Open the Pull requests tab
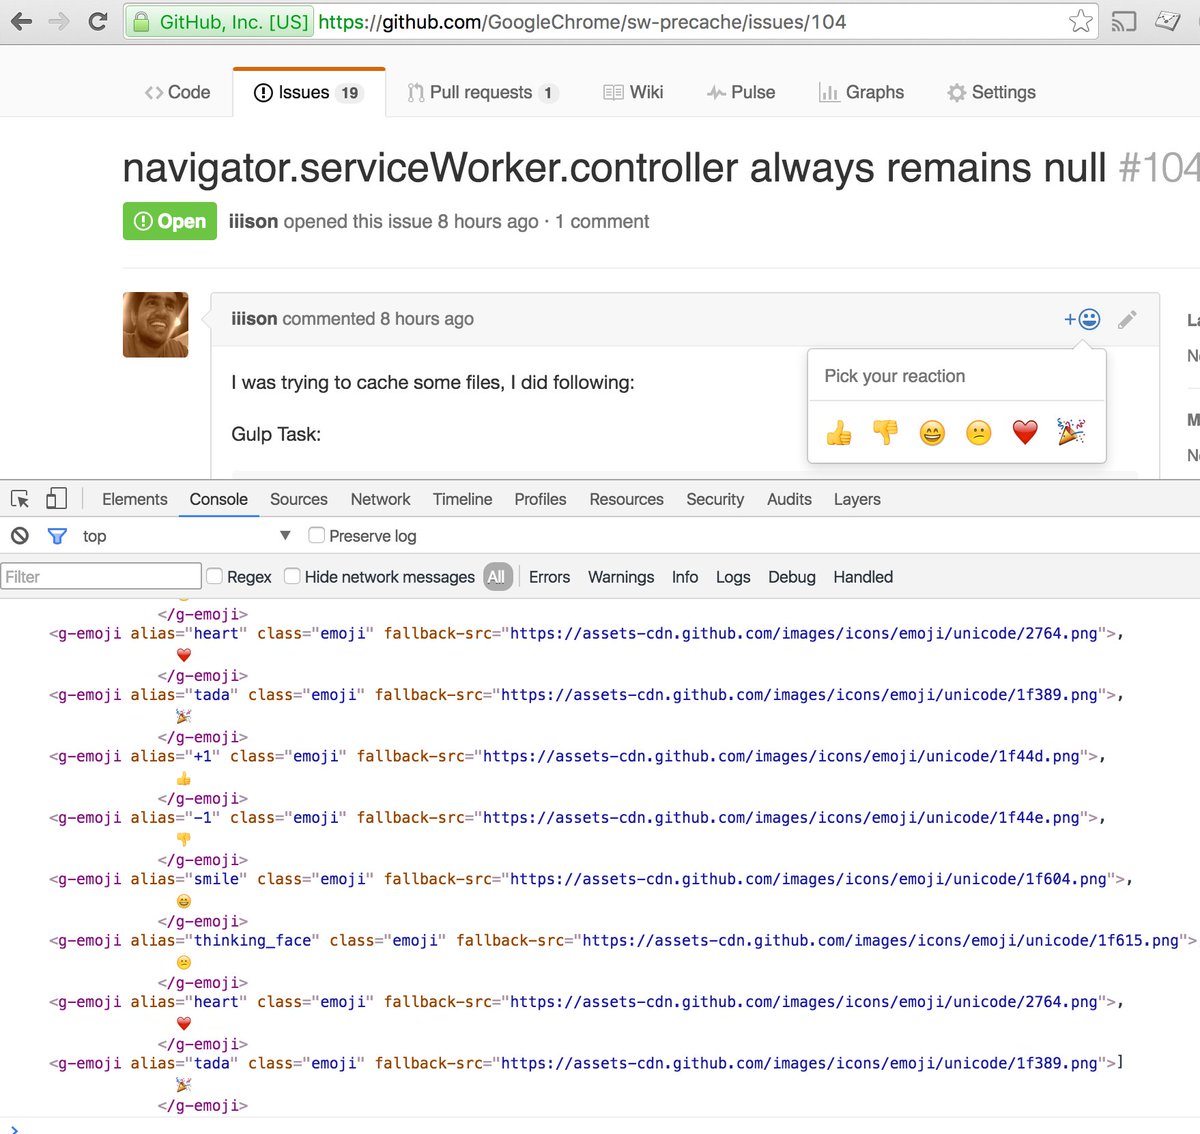Viewport: 1200px width, 1134px height. (x=483, y=93)
